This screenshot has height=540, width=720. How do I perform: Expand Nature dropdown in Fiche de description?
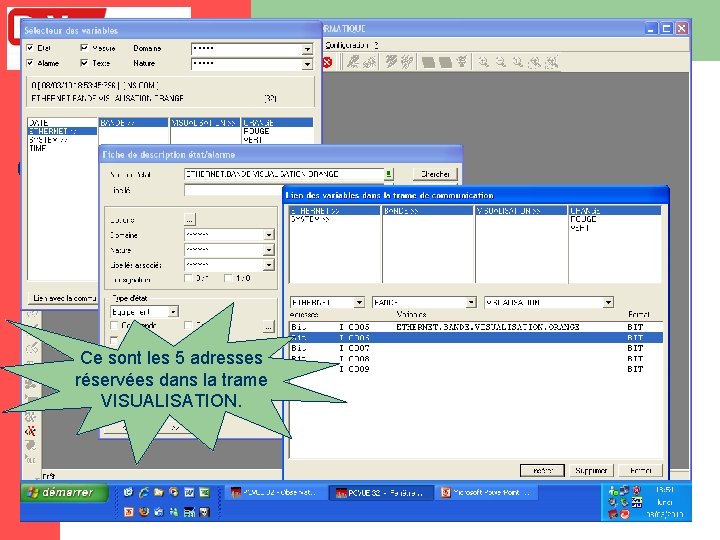[x=269, y=250]
